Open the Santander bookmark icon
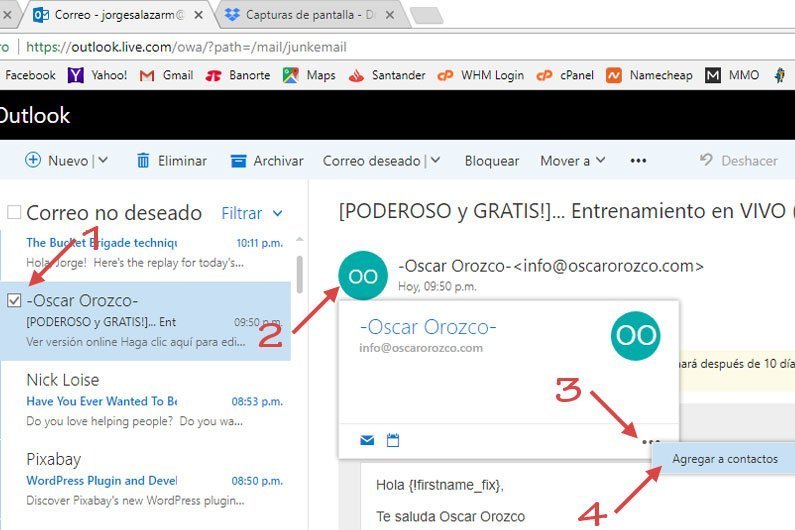 [x=356, y=76]
